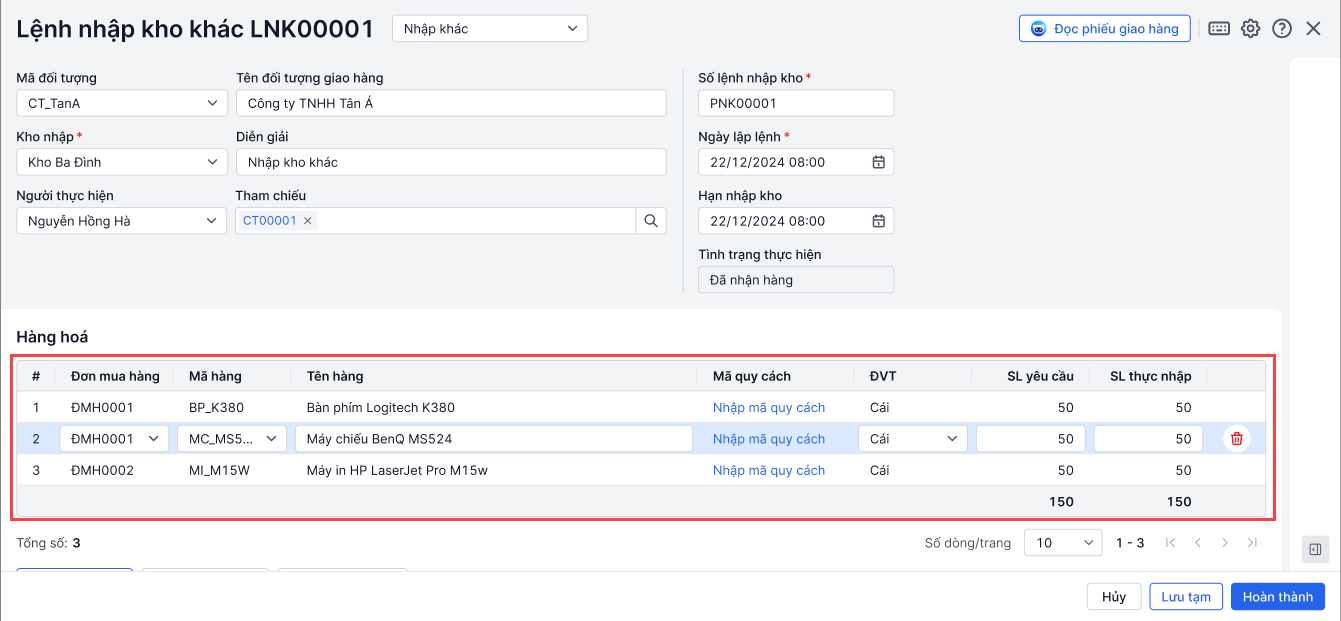Toggle the right side panel collapse icon
This screenshot has height=621, width=1341.
point(1315,549)
